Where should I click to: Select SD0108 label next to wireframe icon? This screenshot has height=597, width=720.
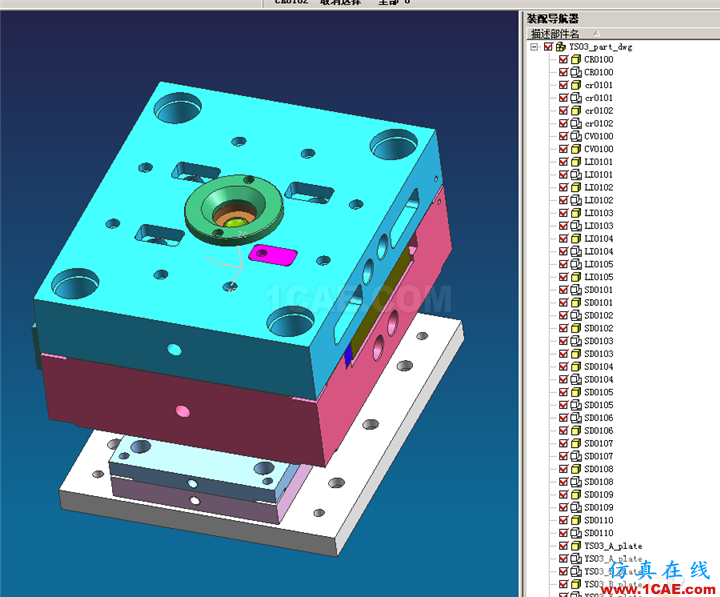[599, 482]
